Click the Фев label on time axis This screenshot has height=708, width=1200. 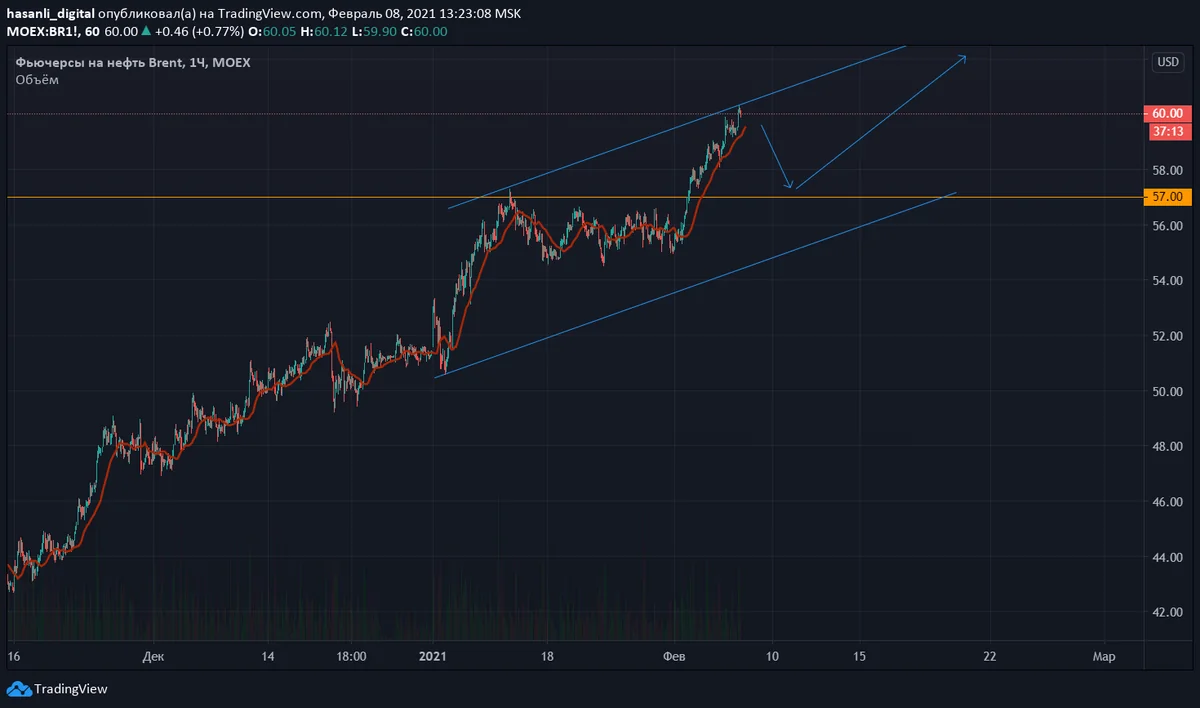[675, 656]
